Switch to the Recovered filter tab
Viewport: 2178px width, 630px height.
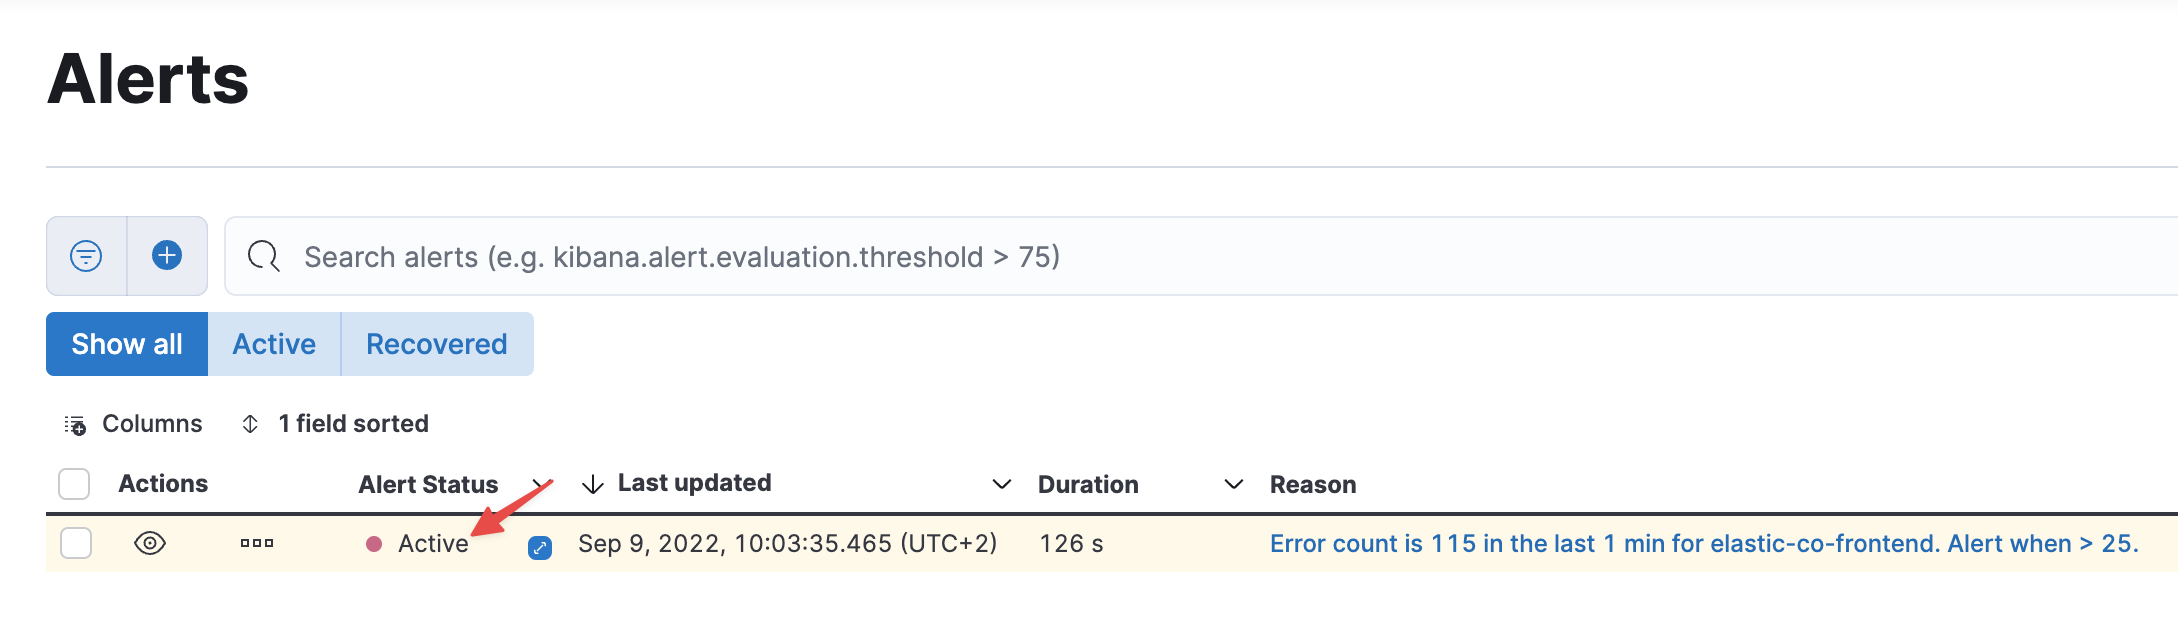(x=437, y=344)
